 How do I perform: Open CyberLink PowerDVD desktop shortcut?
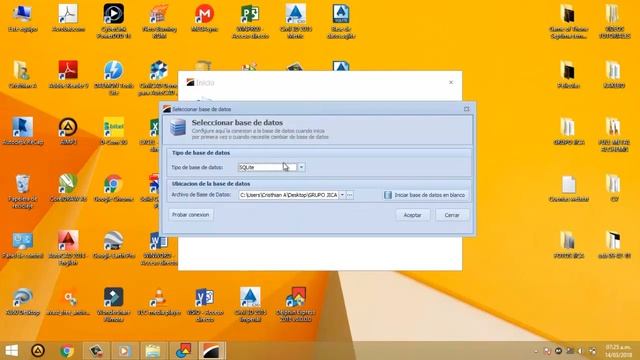click(113, 21)
